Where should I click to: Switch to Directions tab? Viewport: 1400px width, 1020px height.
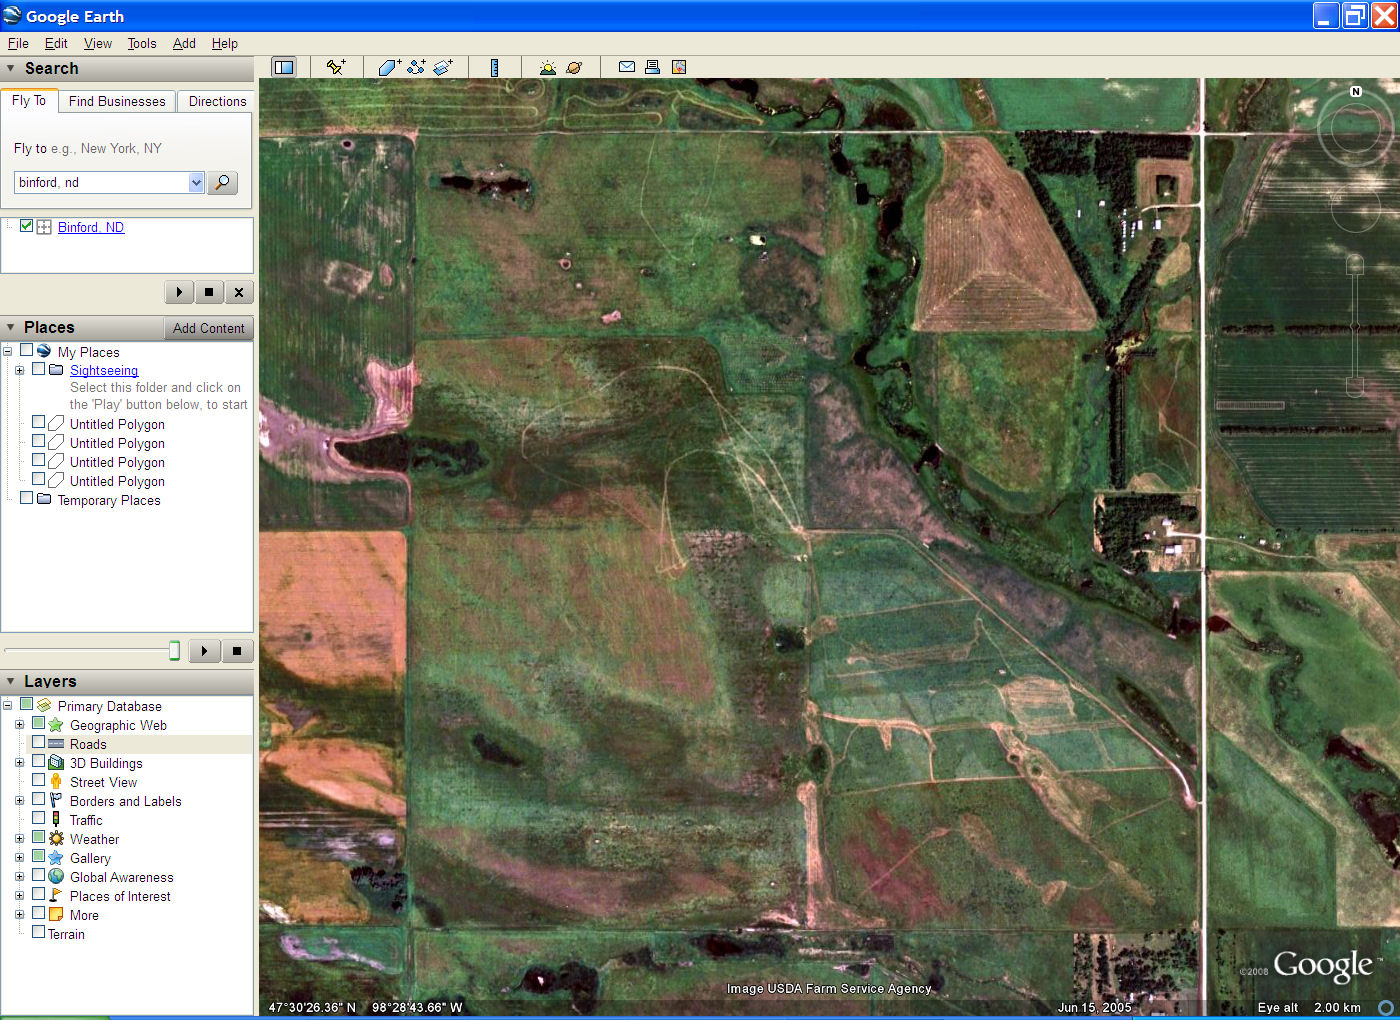[x=217, y=101]
